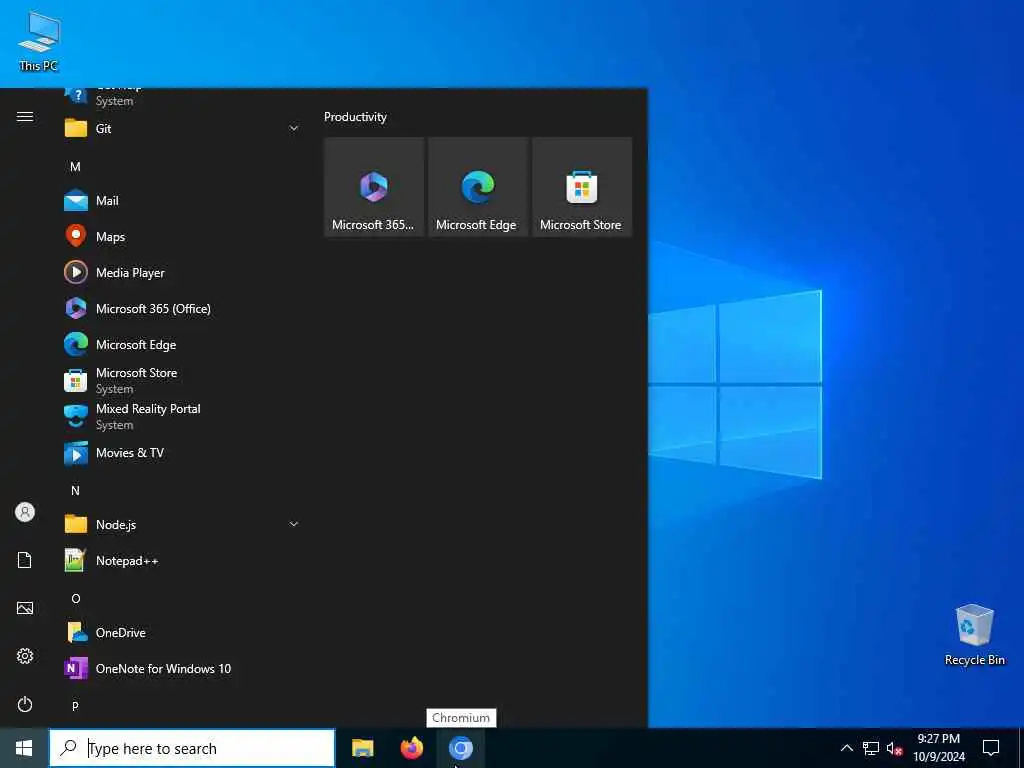This screenshot has height=768, width=1024.
Task: Click the Power button in Start sidebar
Action: 25,704
